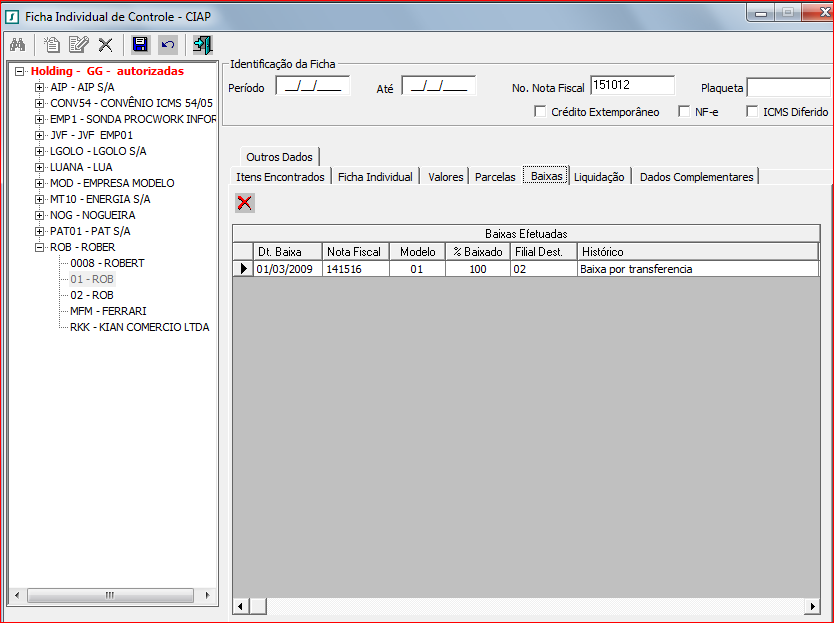Click the delete X icon in toolbar
Screen dimensions: 834x623
[x=105, y=45]
